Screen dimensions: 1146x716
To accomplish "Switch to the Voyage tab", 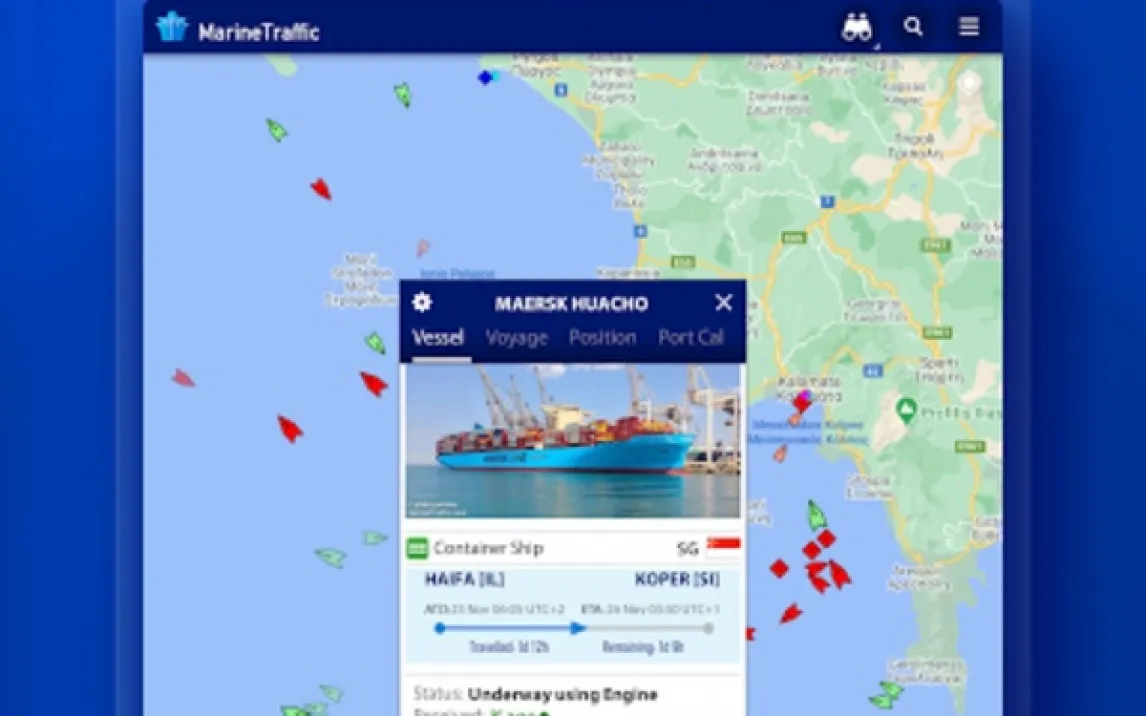I will [x=517, y=338].
